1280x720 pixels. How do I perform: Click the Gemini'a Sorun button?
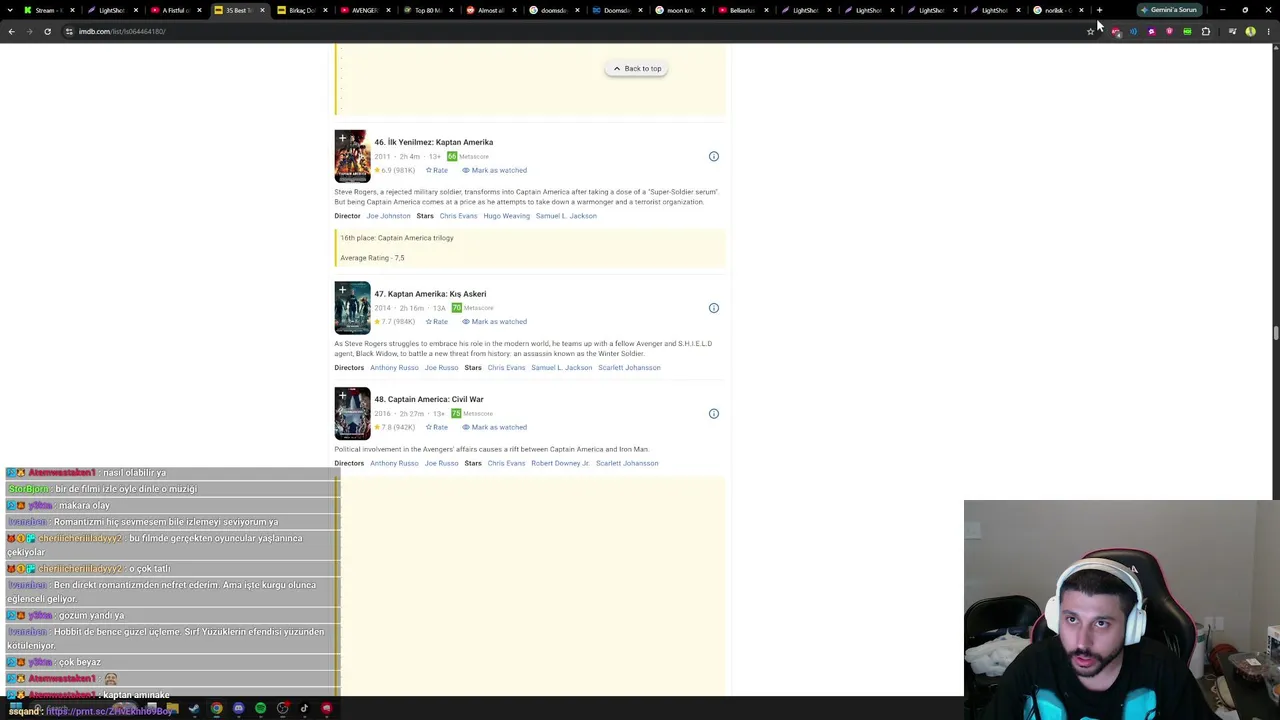[x=1169, y=10]
